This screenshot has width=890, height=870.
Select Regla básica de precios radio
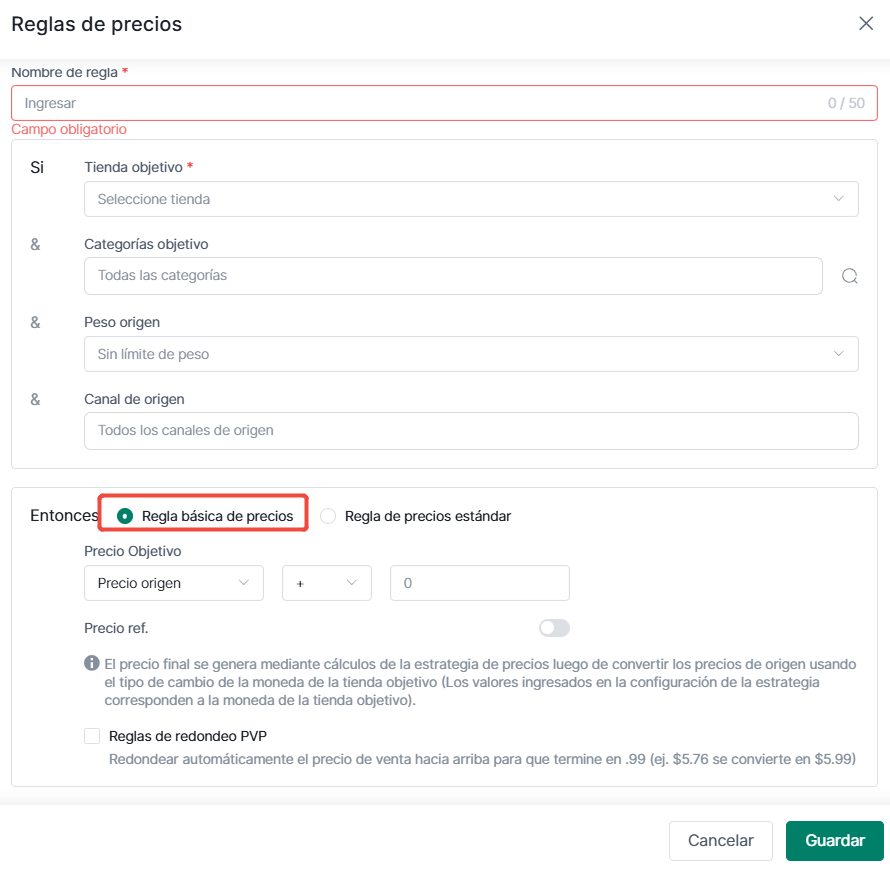click(x=125, y=516)
